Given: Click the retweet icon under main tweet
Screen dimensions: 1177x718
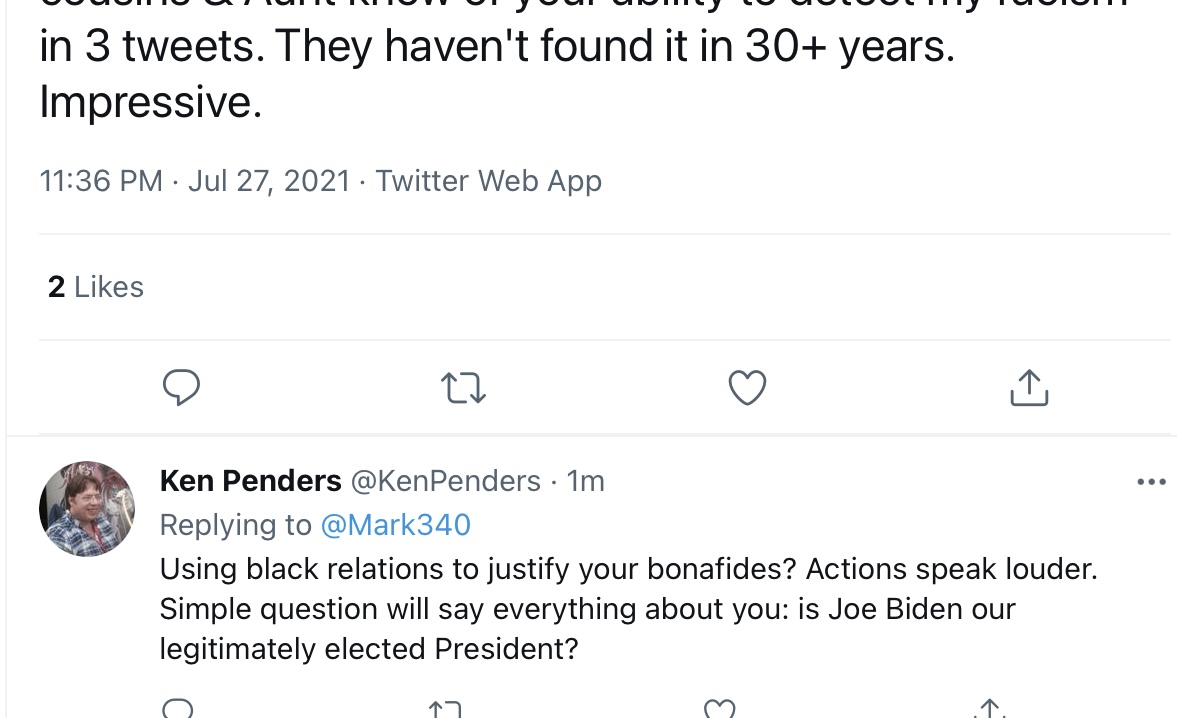Looking at the screenshot, I should click(462, 388).
